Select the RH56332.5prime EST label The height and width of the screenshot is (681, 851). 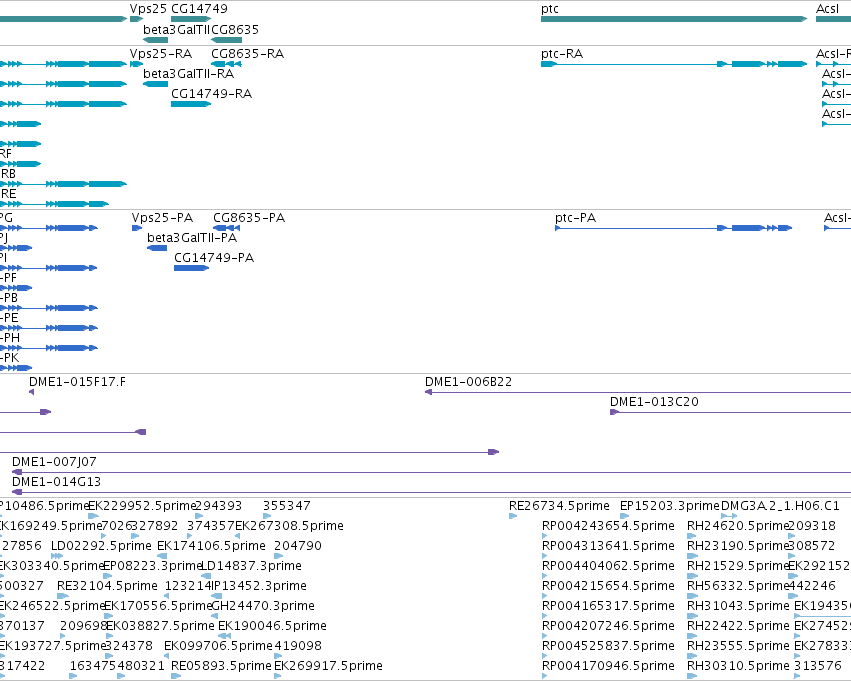pyautogui.click(x=738, y=586)
